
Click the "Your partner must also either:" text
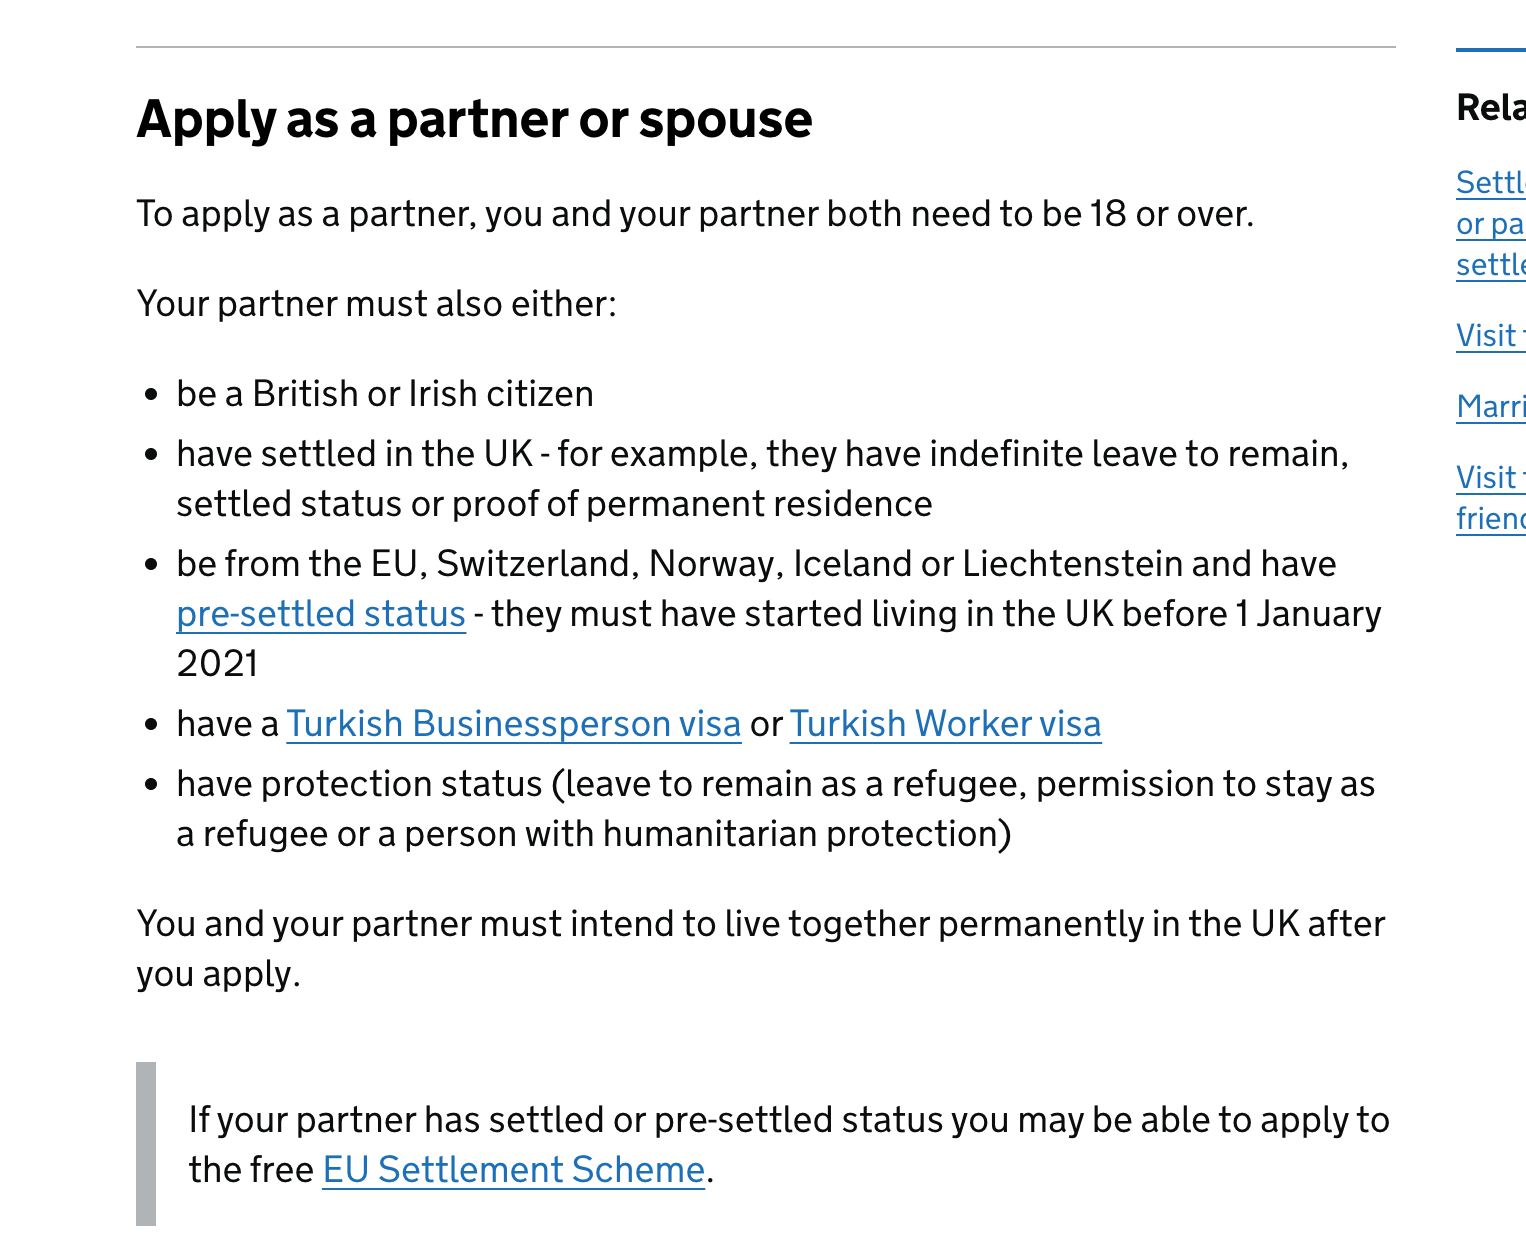[x=376, y=304]
